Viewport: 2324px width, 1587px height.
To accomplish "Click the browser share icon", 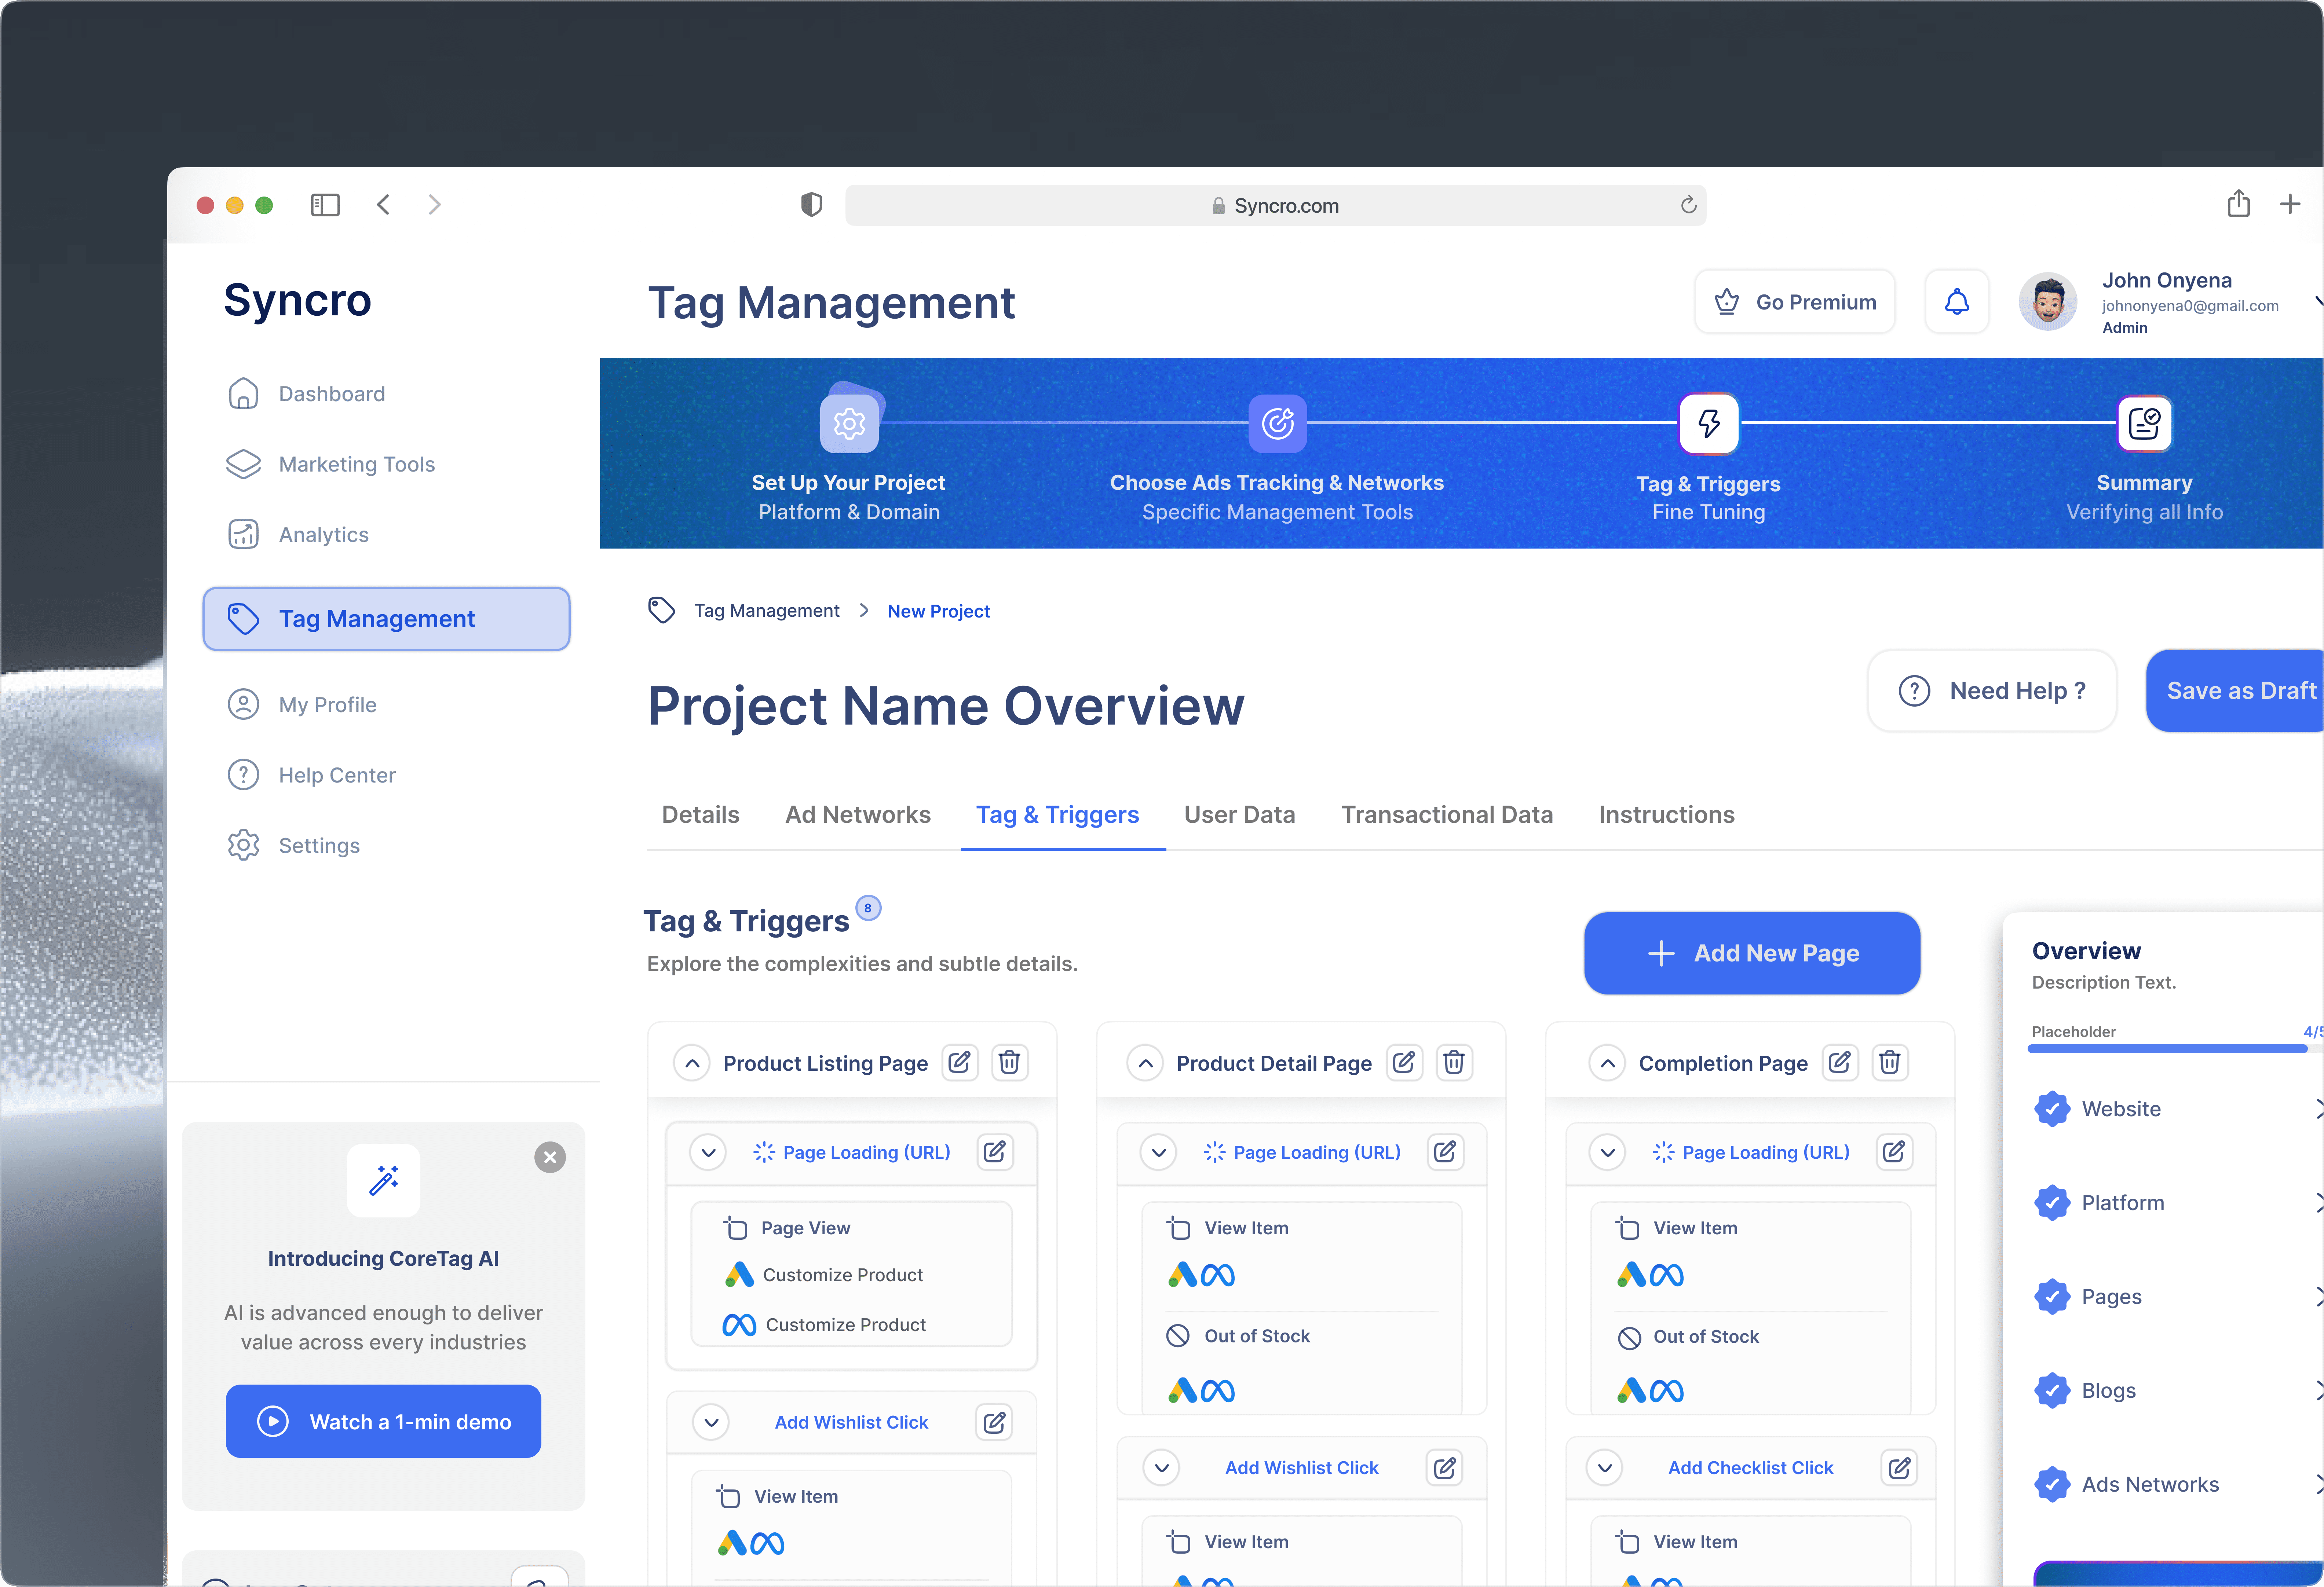I will click(x=2238, y=204).
